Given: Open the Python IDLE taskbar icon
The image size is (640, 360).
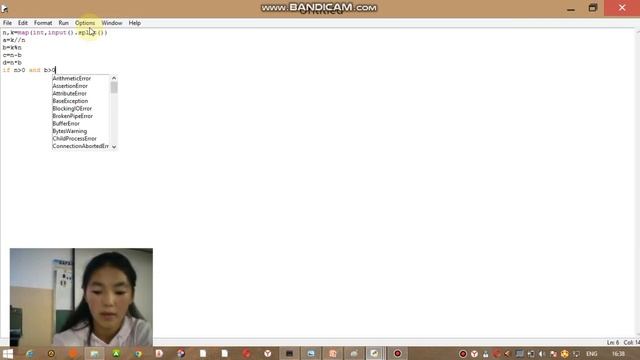Looking at the screenshot, I should click(374, 353).
